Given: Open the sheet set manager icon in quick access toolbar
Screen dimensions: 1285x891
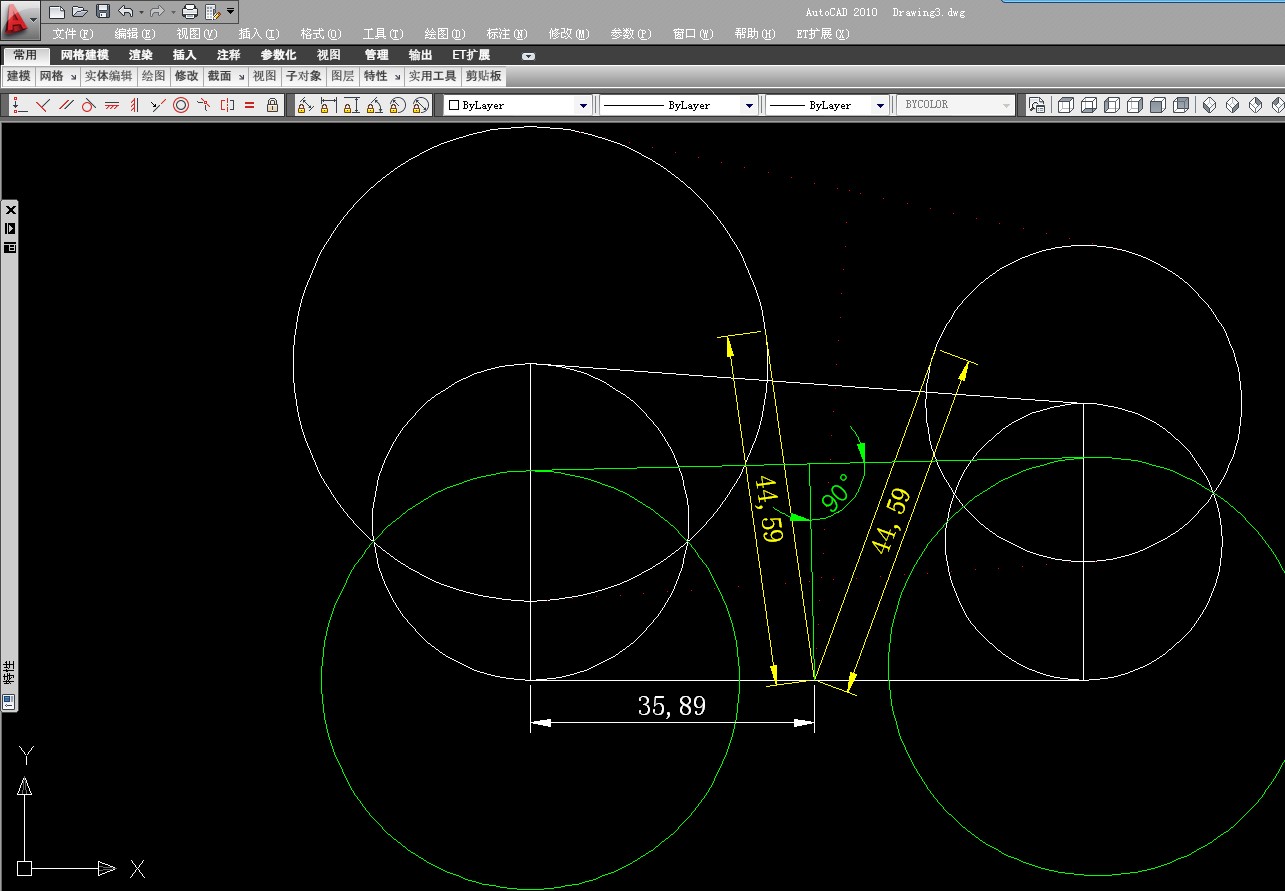Looking at the screenshot, I should [x=213, y=12].
